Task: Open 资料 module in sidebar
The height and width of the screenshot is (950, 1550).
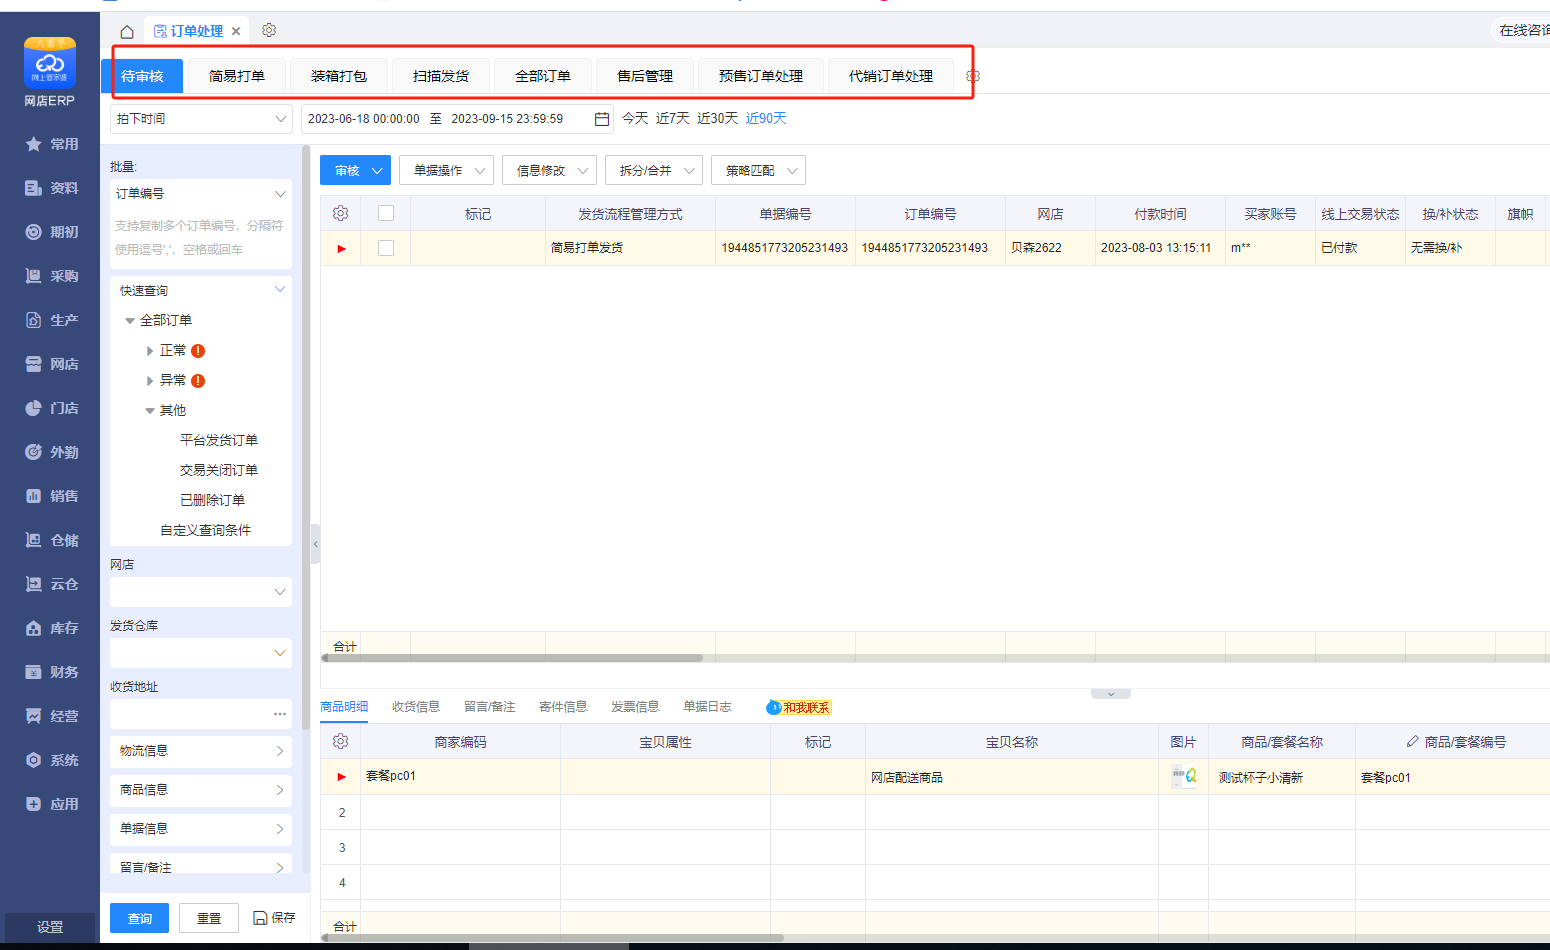Action: 51,188
